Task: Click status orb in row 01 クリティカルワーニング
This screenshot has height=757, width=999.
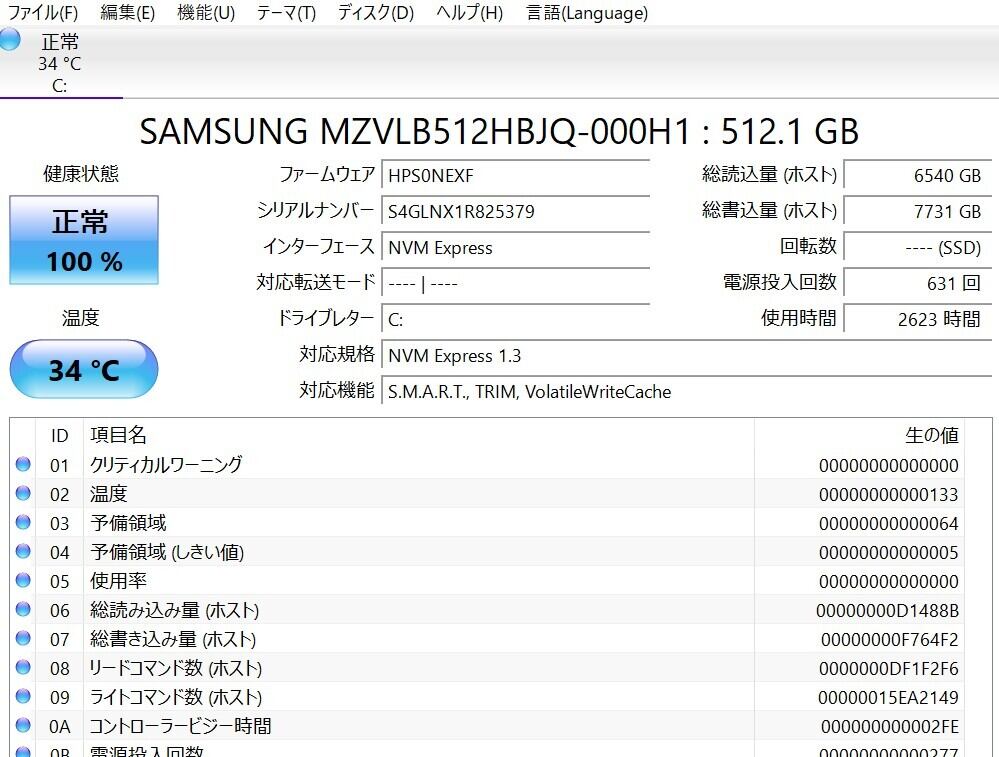Action: 23,464
